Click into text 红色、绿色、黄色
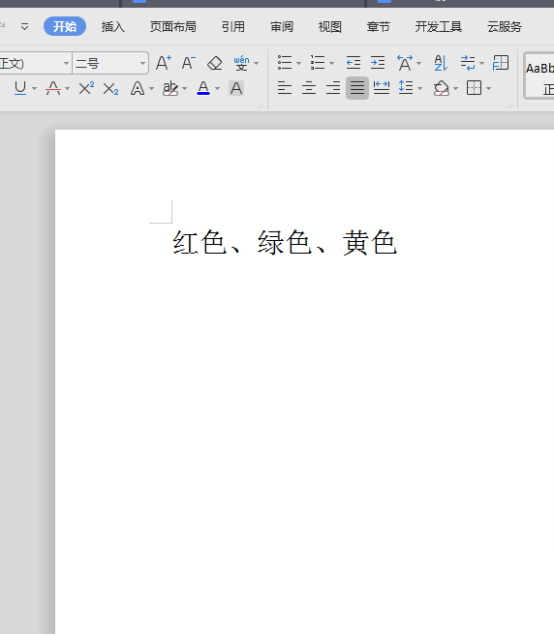The width and height of the screenshot is (554, 635). coord(285,243)
